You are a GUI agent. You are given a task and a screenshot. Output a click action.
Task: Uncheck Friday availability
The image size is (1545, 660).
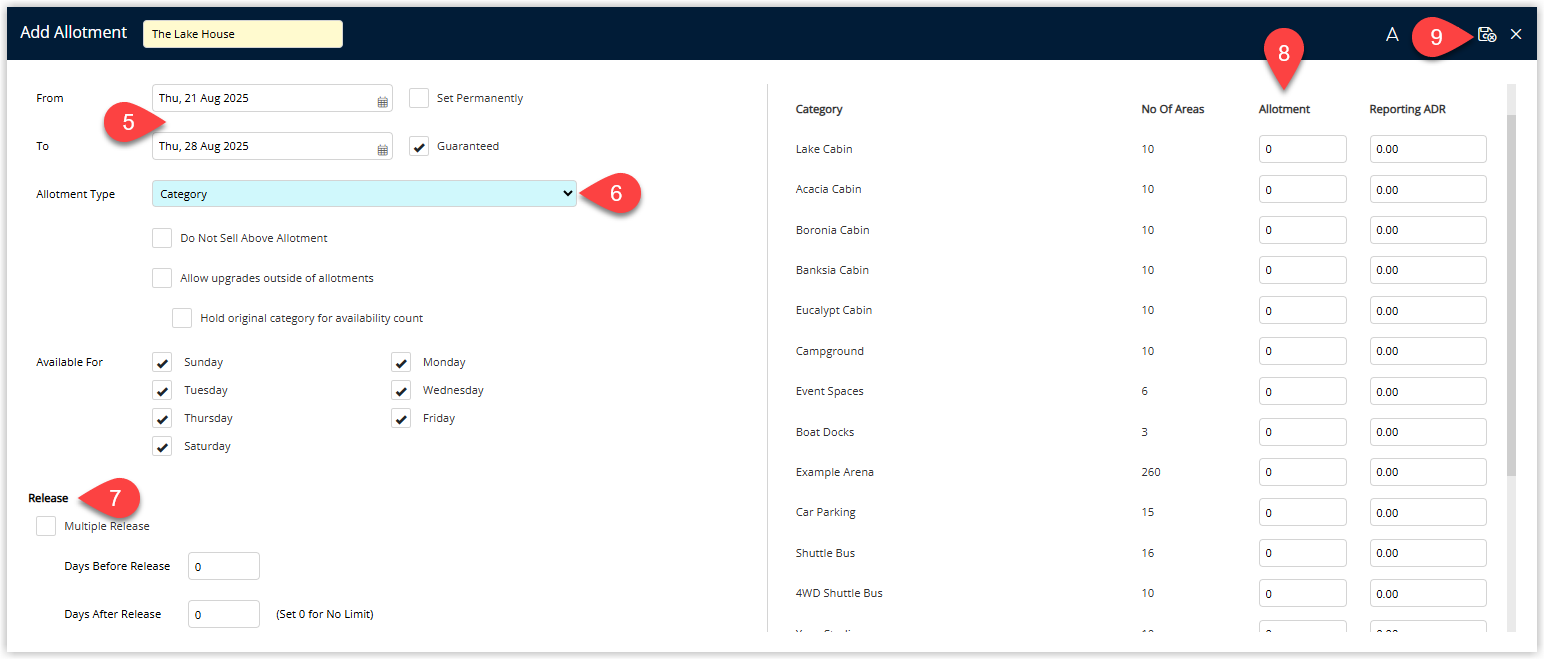click(401, 418)
